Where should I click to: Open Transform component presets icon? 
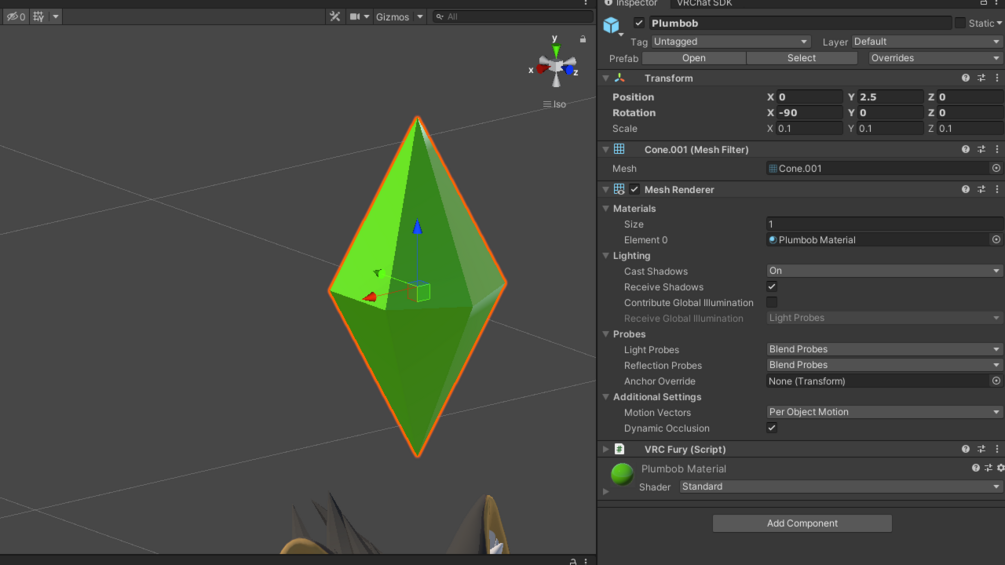981,78
